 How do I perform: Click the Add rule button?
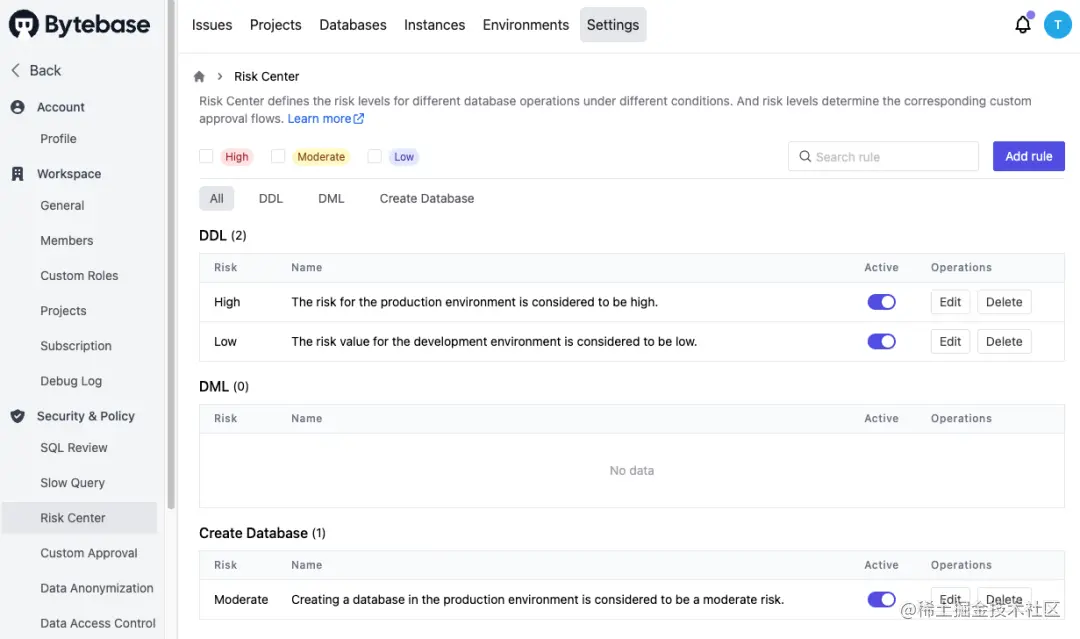(x=1028, y=156)
